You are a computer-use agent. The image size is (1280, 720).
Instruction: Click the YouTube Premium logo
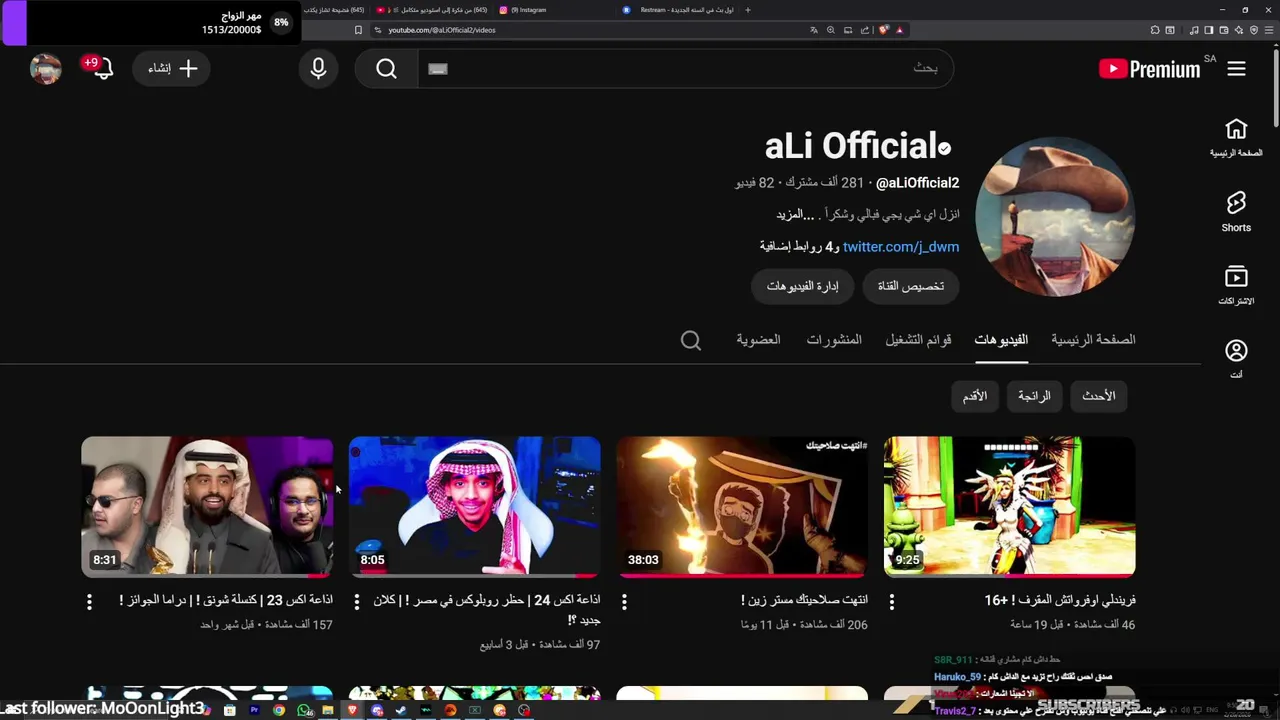click(x=1149, y=69)
